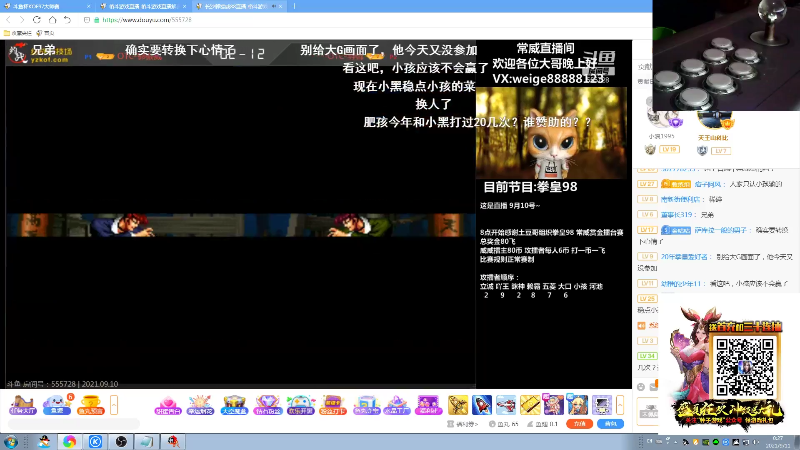Viewport: 800px width, 450px height.
Task: Reload the page with the refresh icon
Action: click(37, 20)
